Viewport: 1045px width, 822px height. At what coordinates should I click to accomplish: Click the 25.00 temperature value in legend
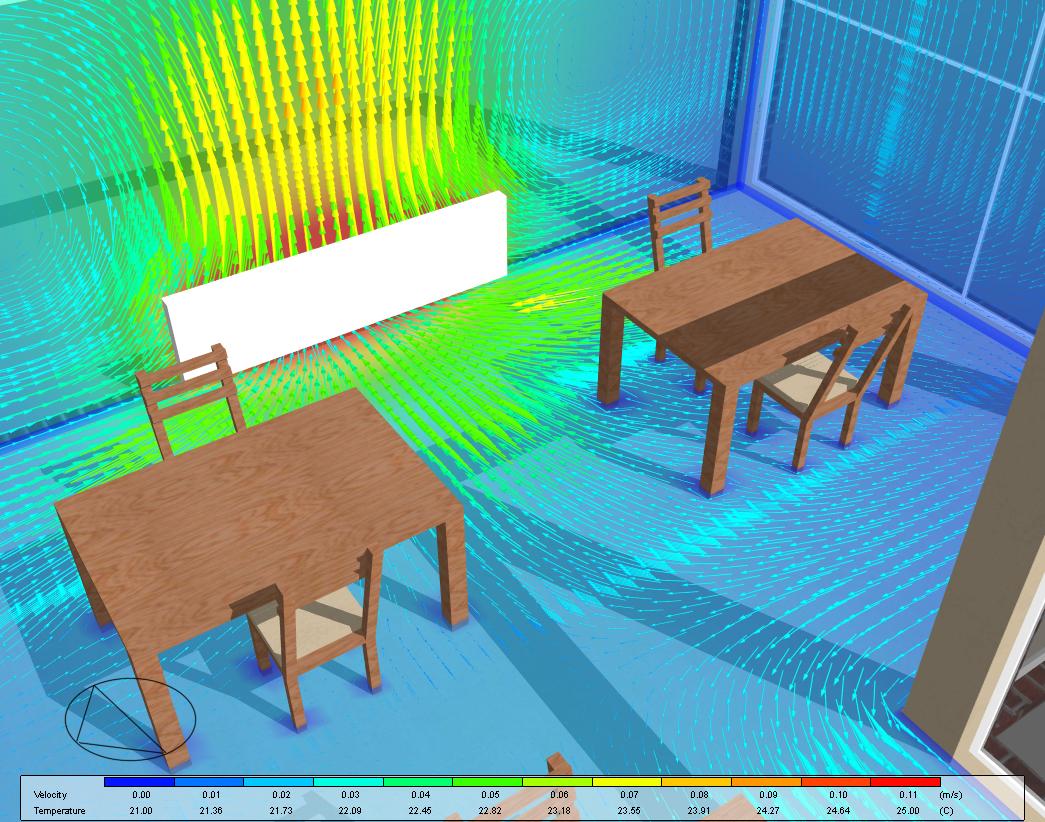[x=905, y=810]
